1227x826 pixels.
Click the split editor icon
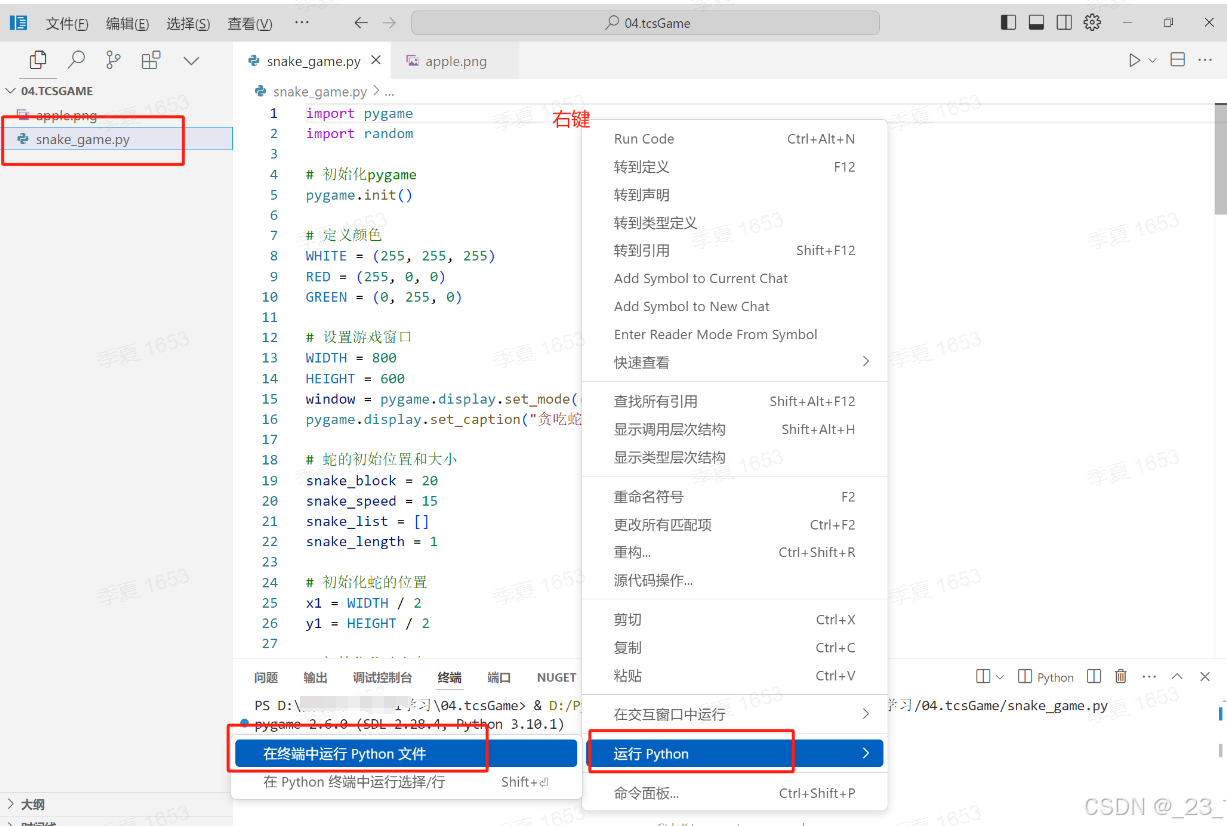1178,60
